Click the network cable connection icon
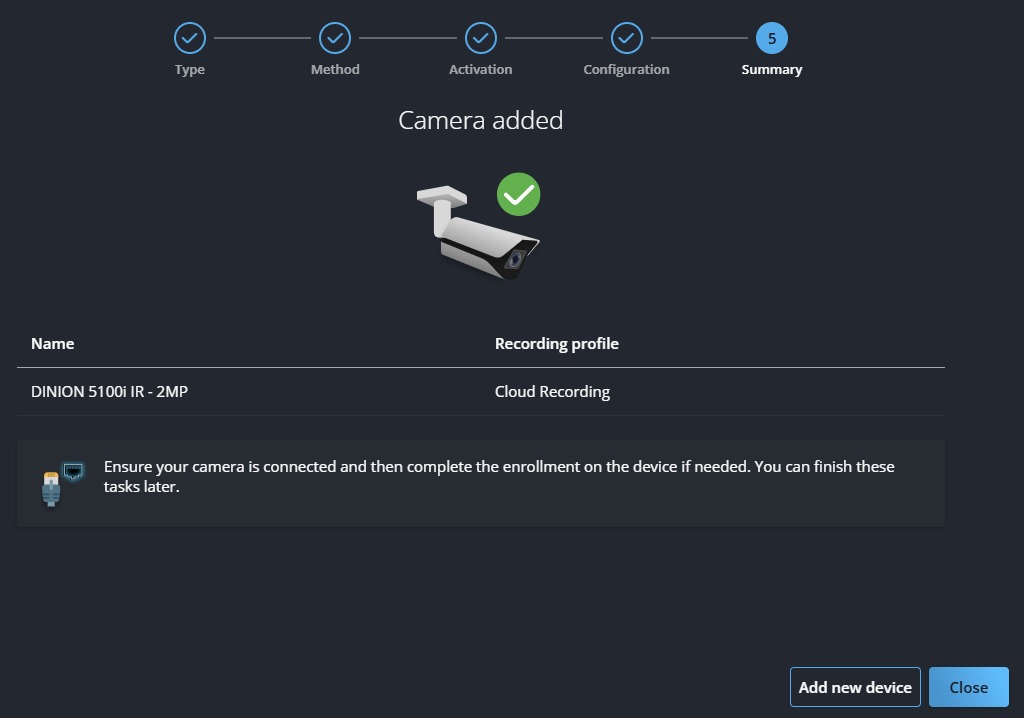This screenshot has height=718, width=1024. coord(60,483)
